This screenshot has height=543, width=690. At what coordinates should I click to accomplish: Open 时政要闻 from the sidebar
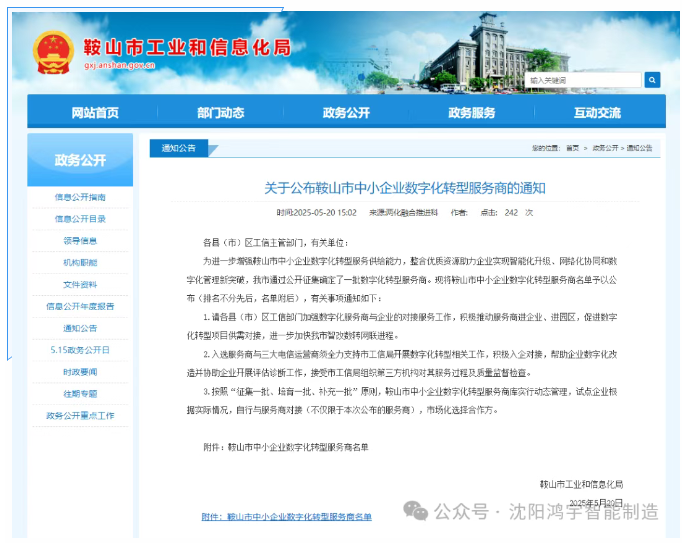pyautogui.click(x=80, y=371)
